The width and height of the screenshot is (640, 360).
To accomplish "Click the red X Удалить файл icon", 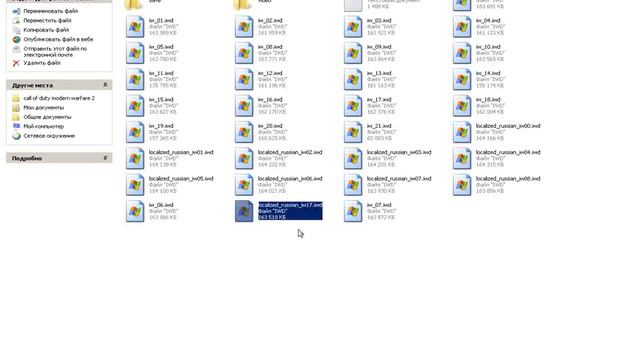I will point(16,63).
